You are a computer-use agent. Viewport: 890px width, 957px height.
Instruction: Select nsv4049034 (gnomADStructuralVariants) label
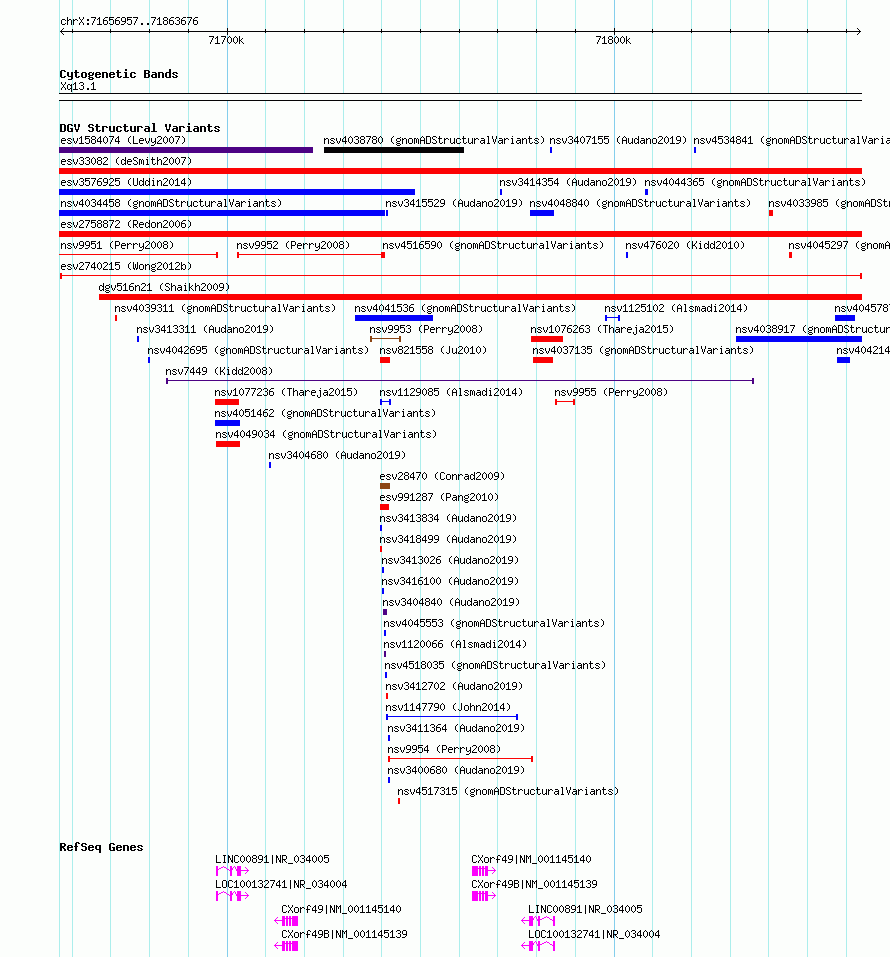click(326, 435)
